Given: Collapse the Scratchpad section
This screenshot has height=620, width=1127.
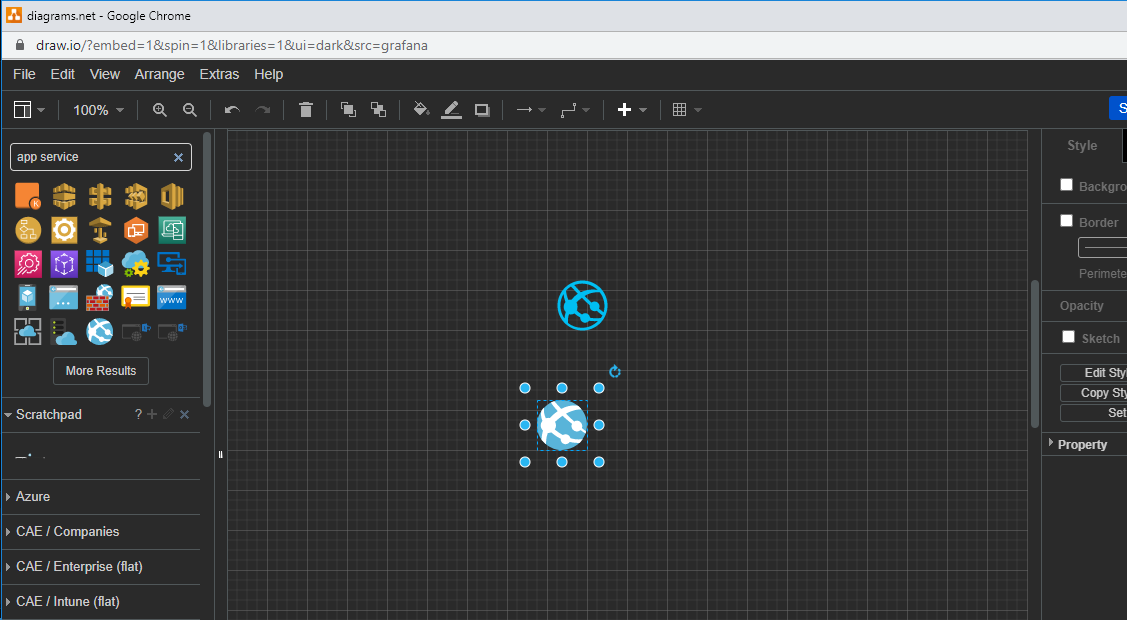Looking at the screenshot, I should (x=9, y=414).
